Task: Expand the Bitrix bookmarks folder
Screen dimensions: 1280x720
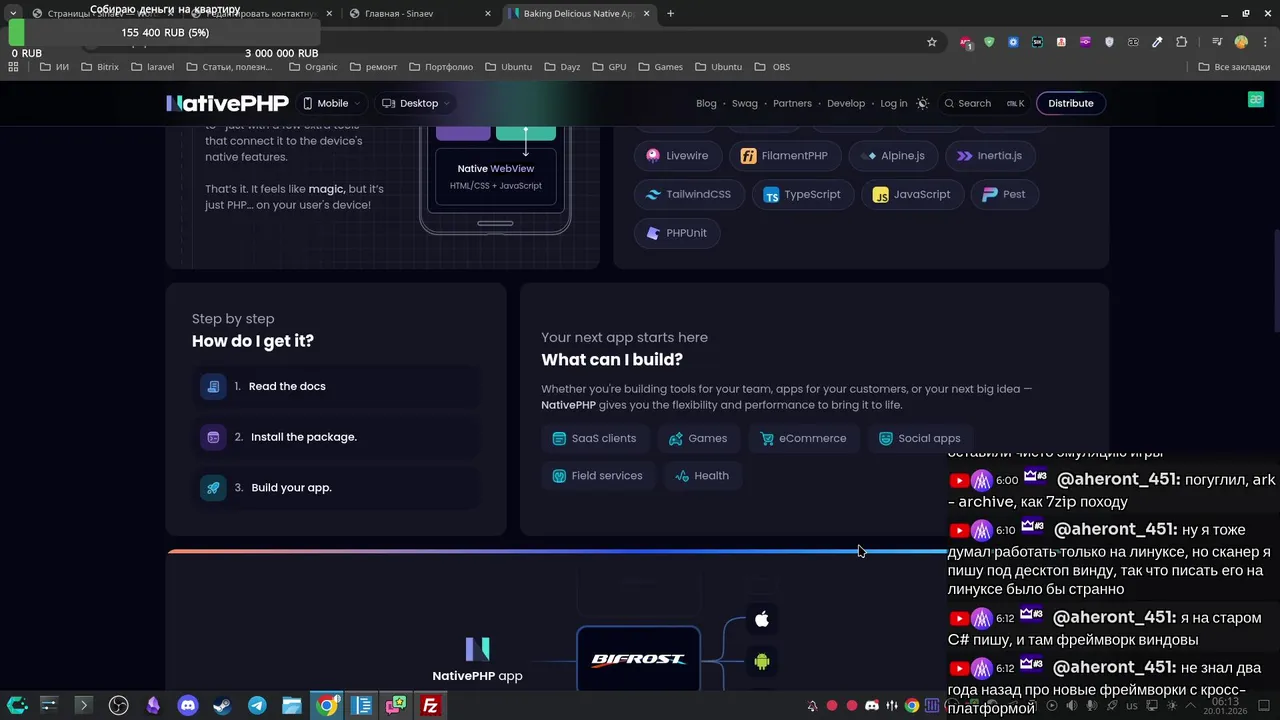Action: click(x=100, y=67)
